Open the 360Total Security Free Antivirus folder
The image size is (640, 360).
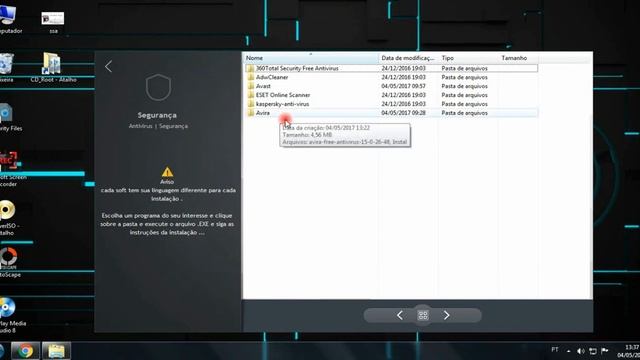(x=297, y=68)
